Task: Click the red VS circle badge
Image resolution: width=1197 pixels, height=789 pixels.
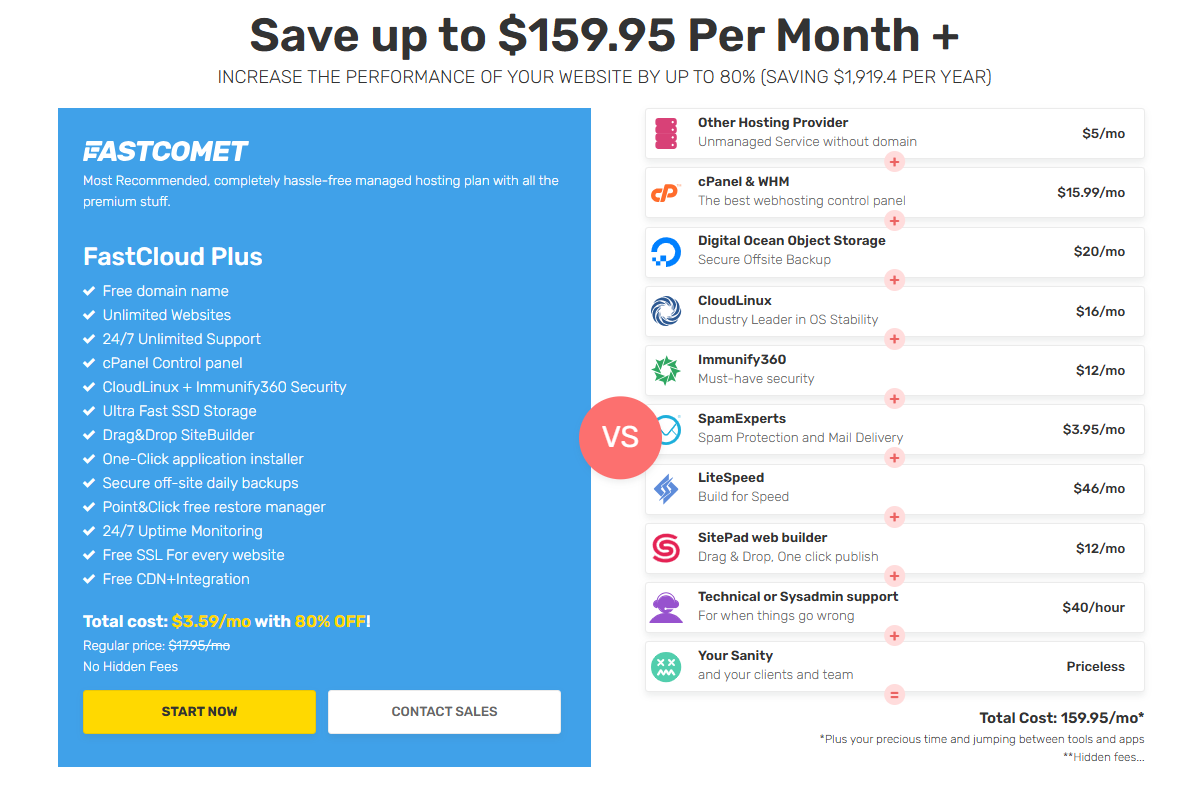Action: pyautogui.click(x=620, y=437)
